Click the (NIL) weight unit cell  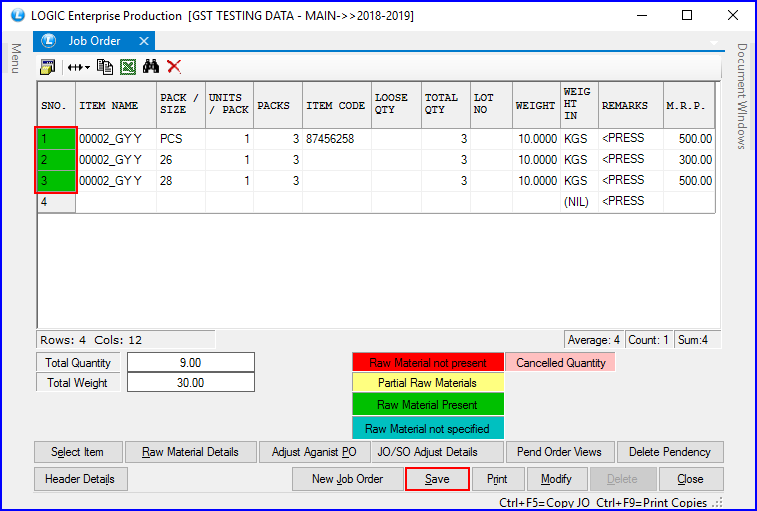click(579, 202)
